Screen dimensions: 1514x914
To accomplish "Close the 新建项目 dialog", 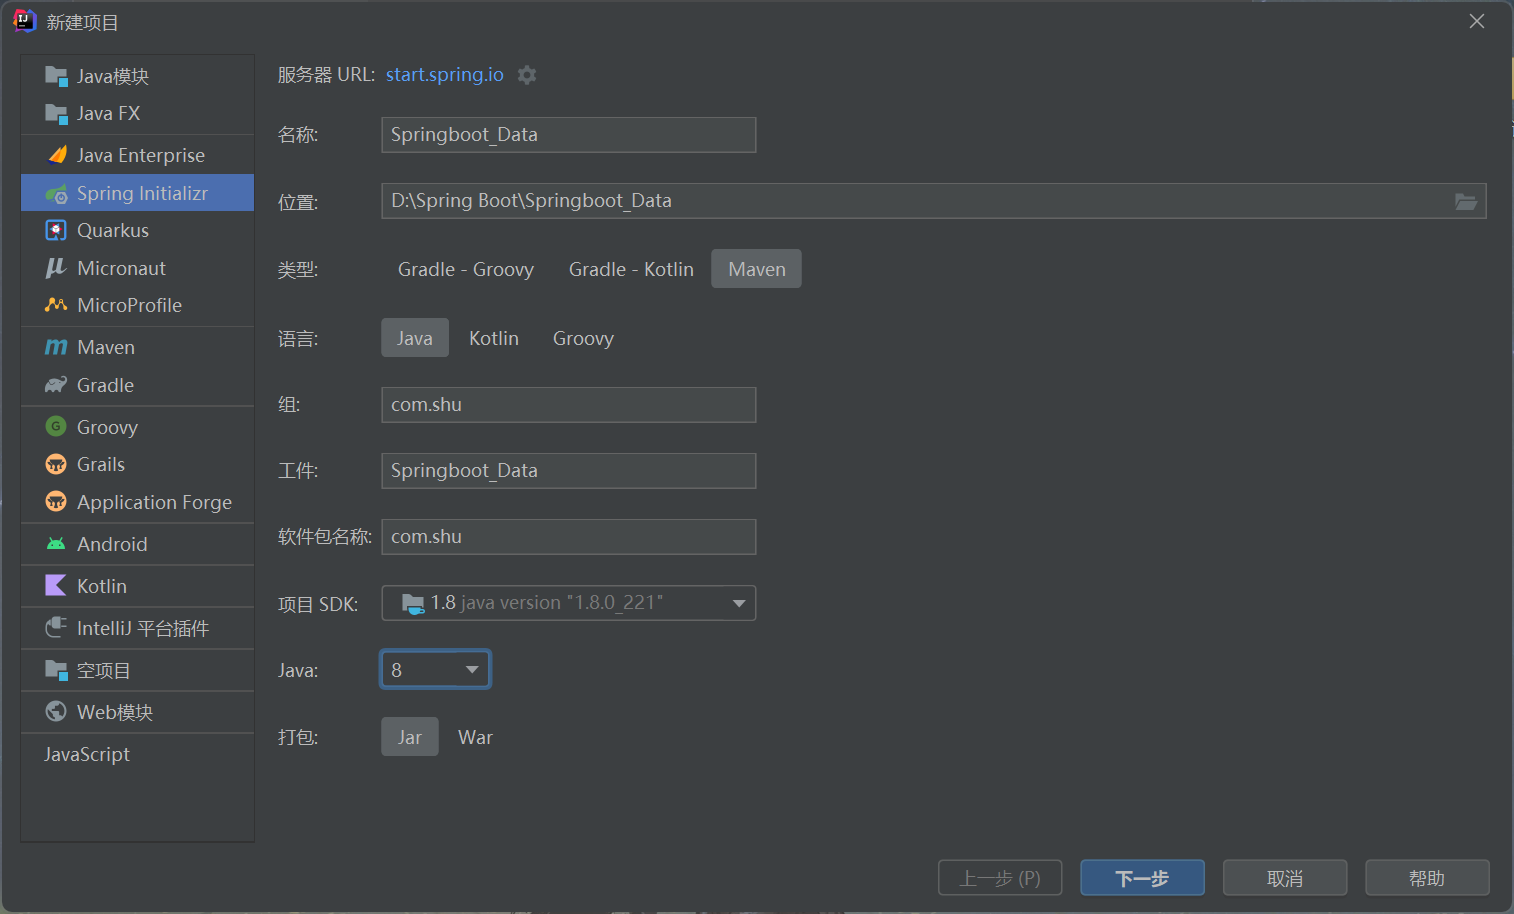I will pos(1477,21).
